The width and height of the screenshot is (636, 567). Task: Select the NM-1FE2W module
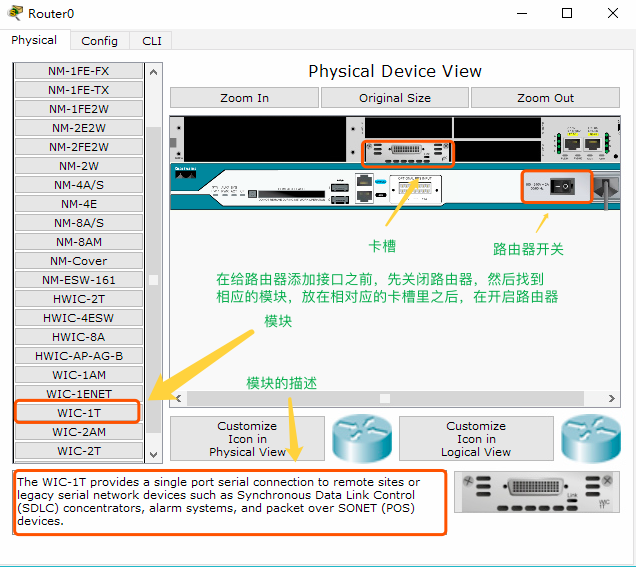pyautogui.click(x=79, y=109)
